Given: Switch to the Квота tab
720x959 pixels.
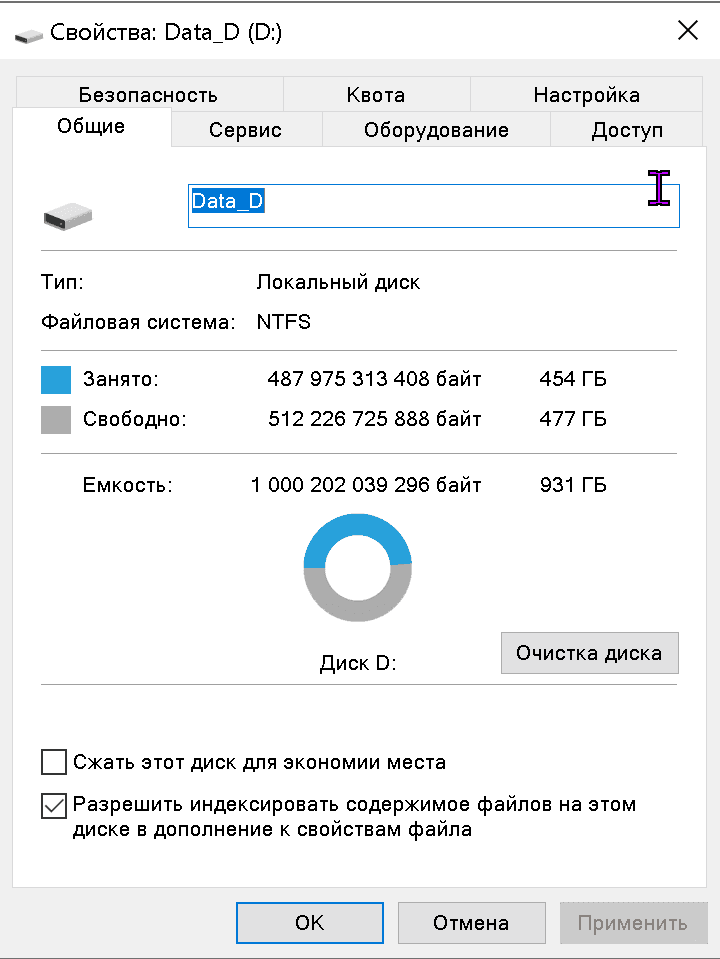Looking at the screenshot, I should (376, 95).
